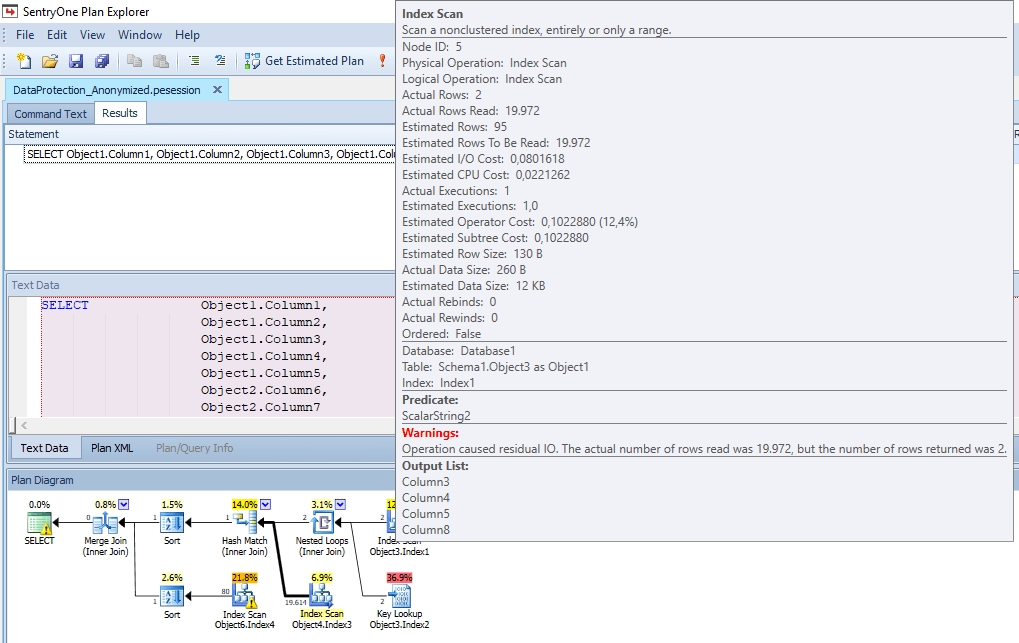The image size is (1019, 643).
Task: Select the SELECT Object1.Column1 statement row
Action: [210, 154]
